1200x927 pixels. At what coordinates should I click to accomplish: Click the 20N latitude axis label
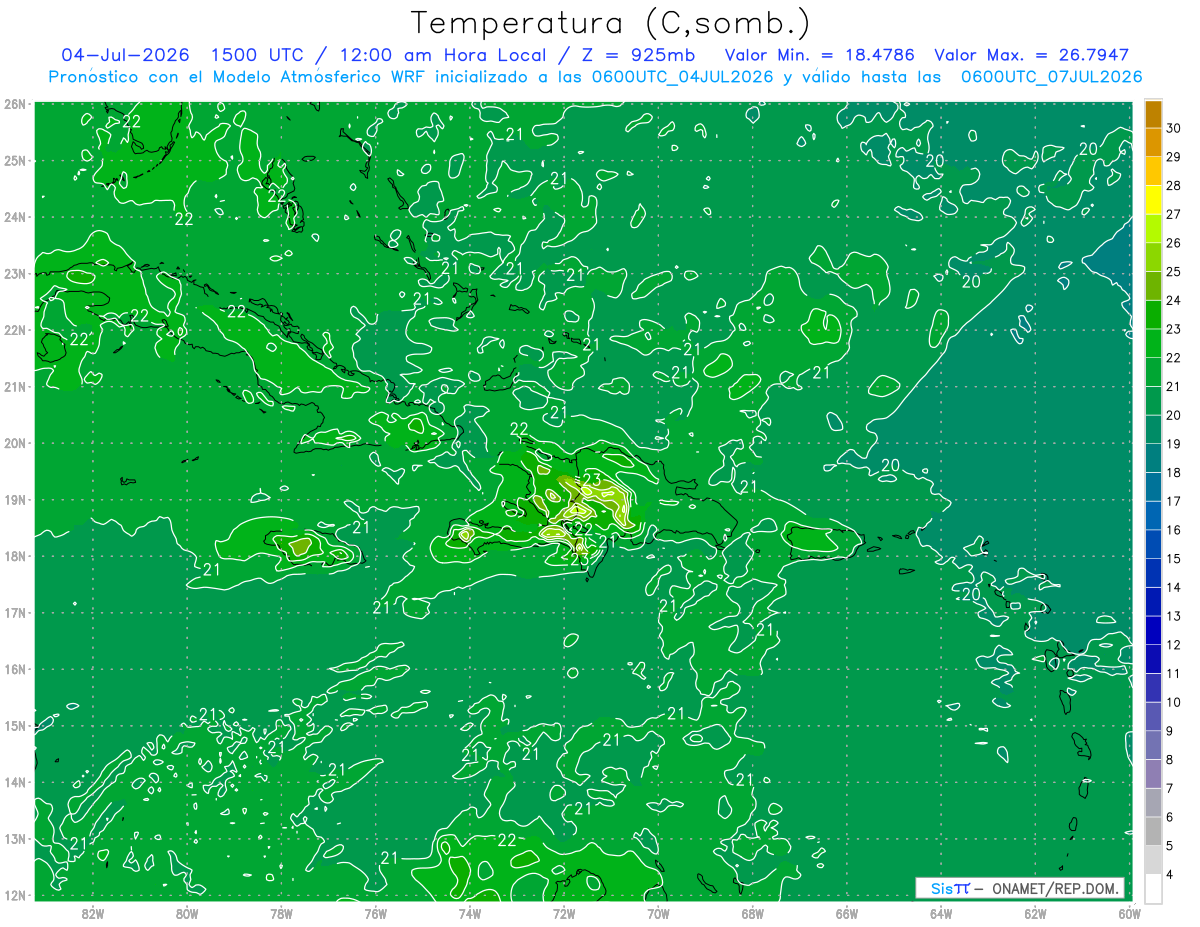(x=15, y=443)
